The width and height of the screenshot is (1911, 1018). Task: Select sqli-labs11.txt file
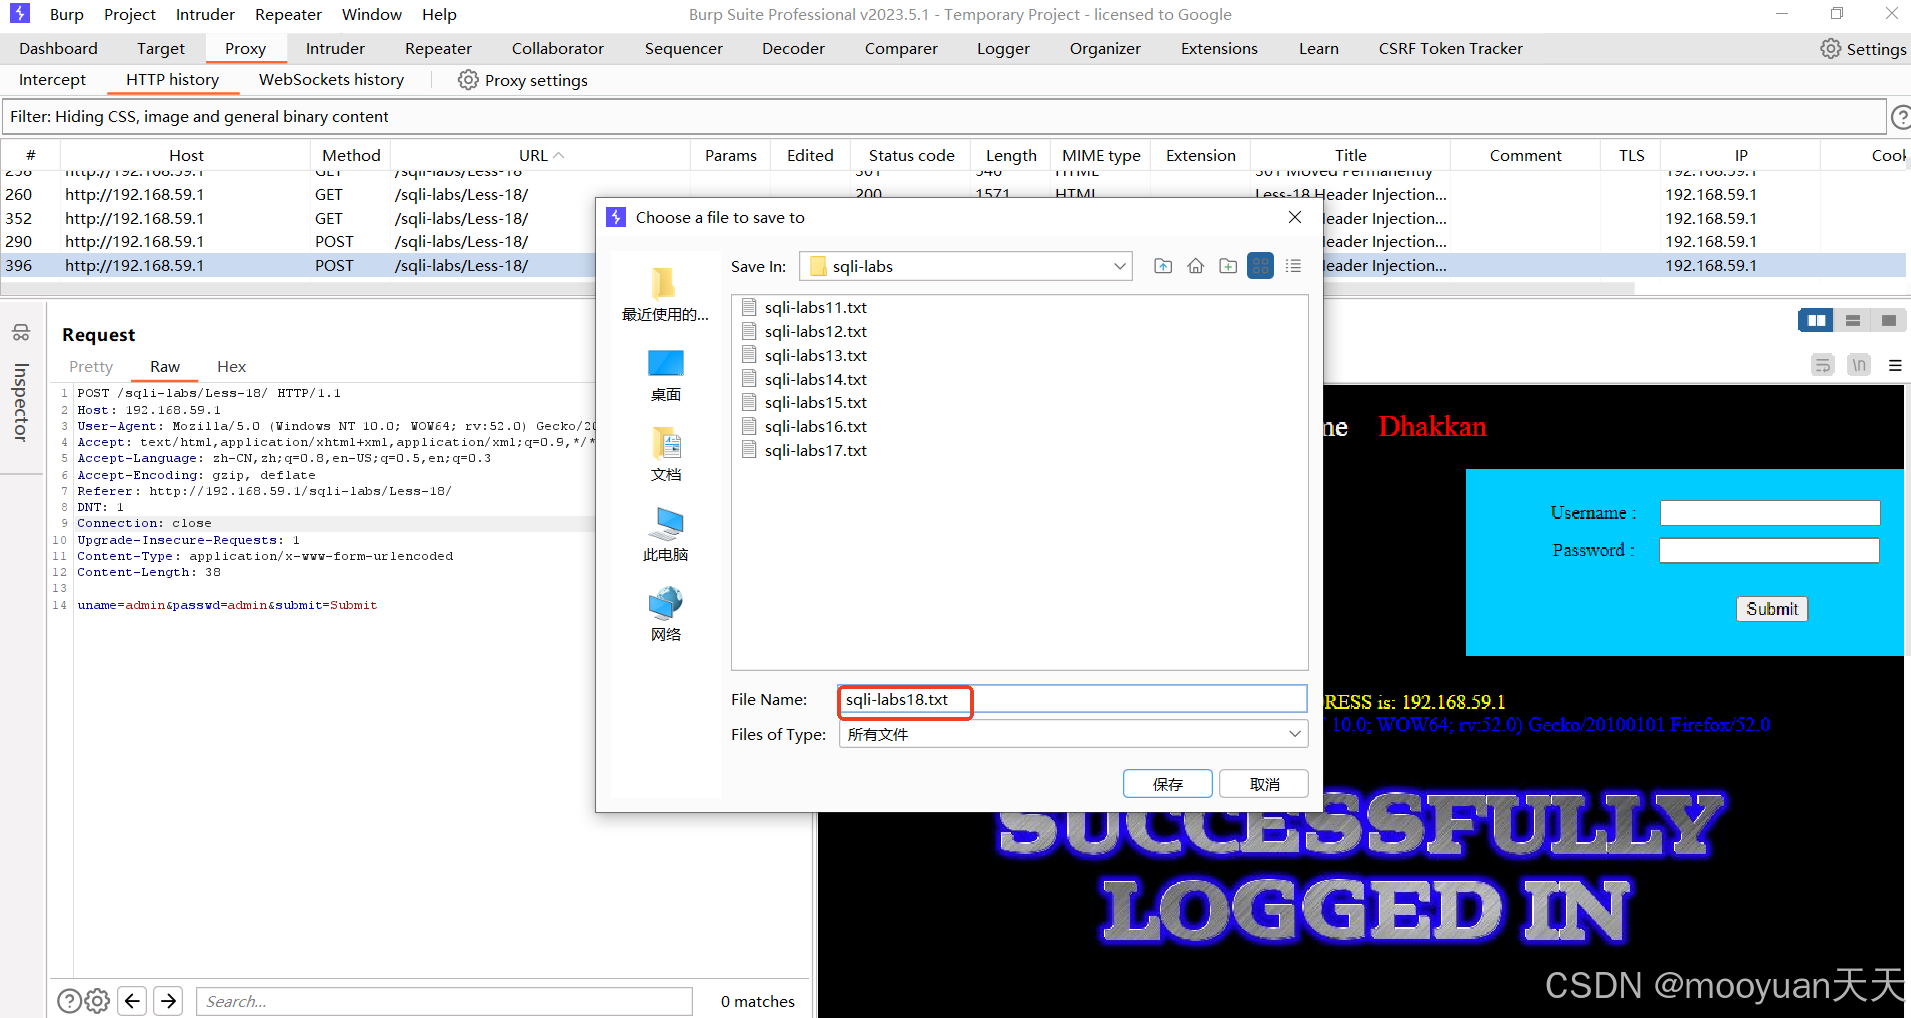[x=805, y=307]
